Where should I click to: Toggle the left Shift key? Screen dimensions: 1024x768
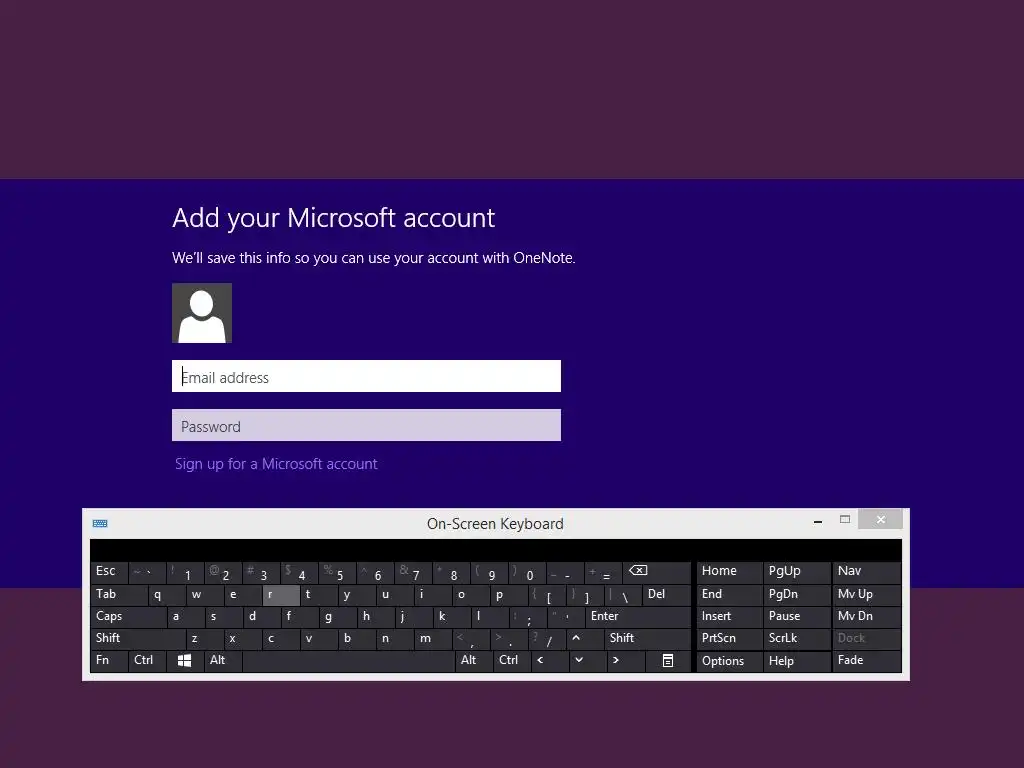[138, 639]
